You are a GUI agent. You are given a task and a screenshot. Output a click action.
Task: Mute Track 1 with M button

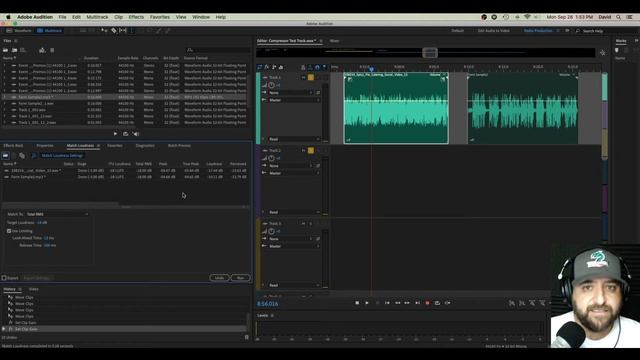coord(304,77)
